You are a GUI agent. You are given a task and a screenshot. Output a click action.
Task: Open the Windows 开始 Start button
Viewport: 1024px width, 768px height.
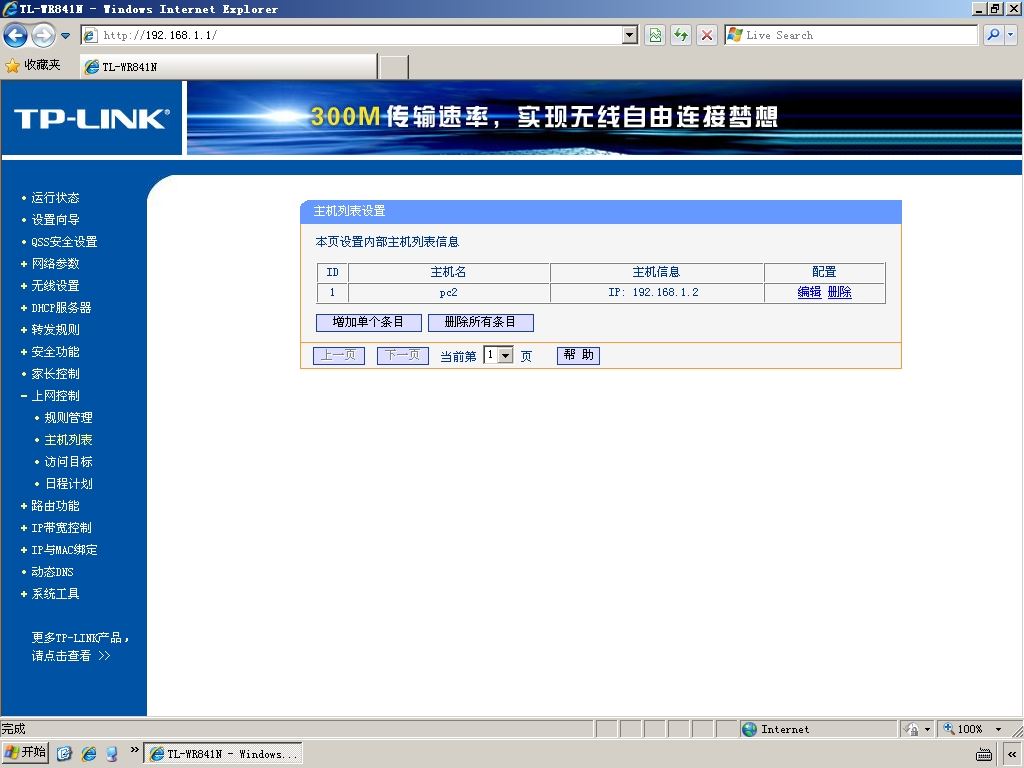[x=25, y=753]
